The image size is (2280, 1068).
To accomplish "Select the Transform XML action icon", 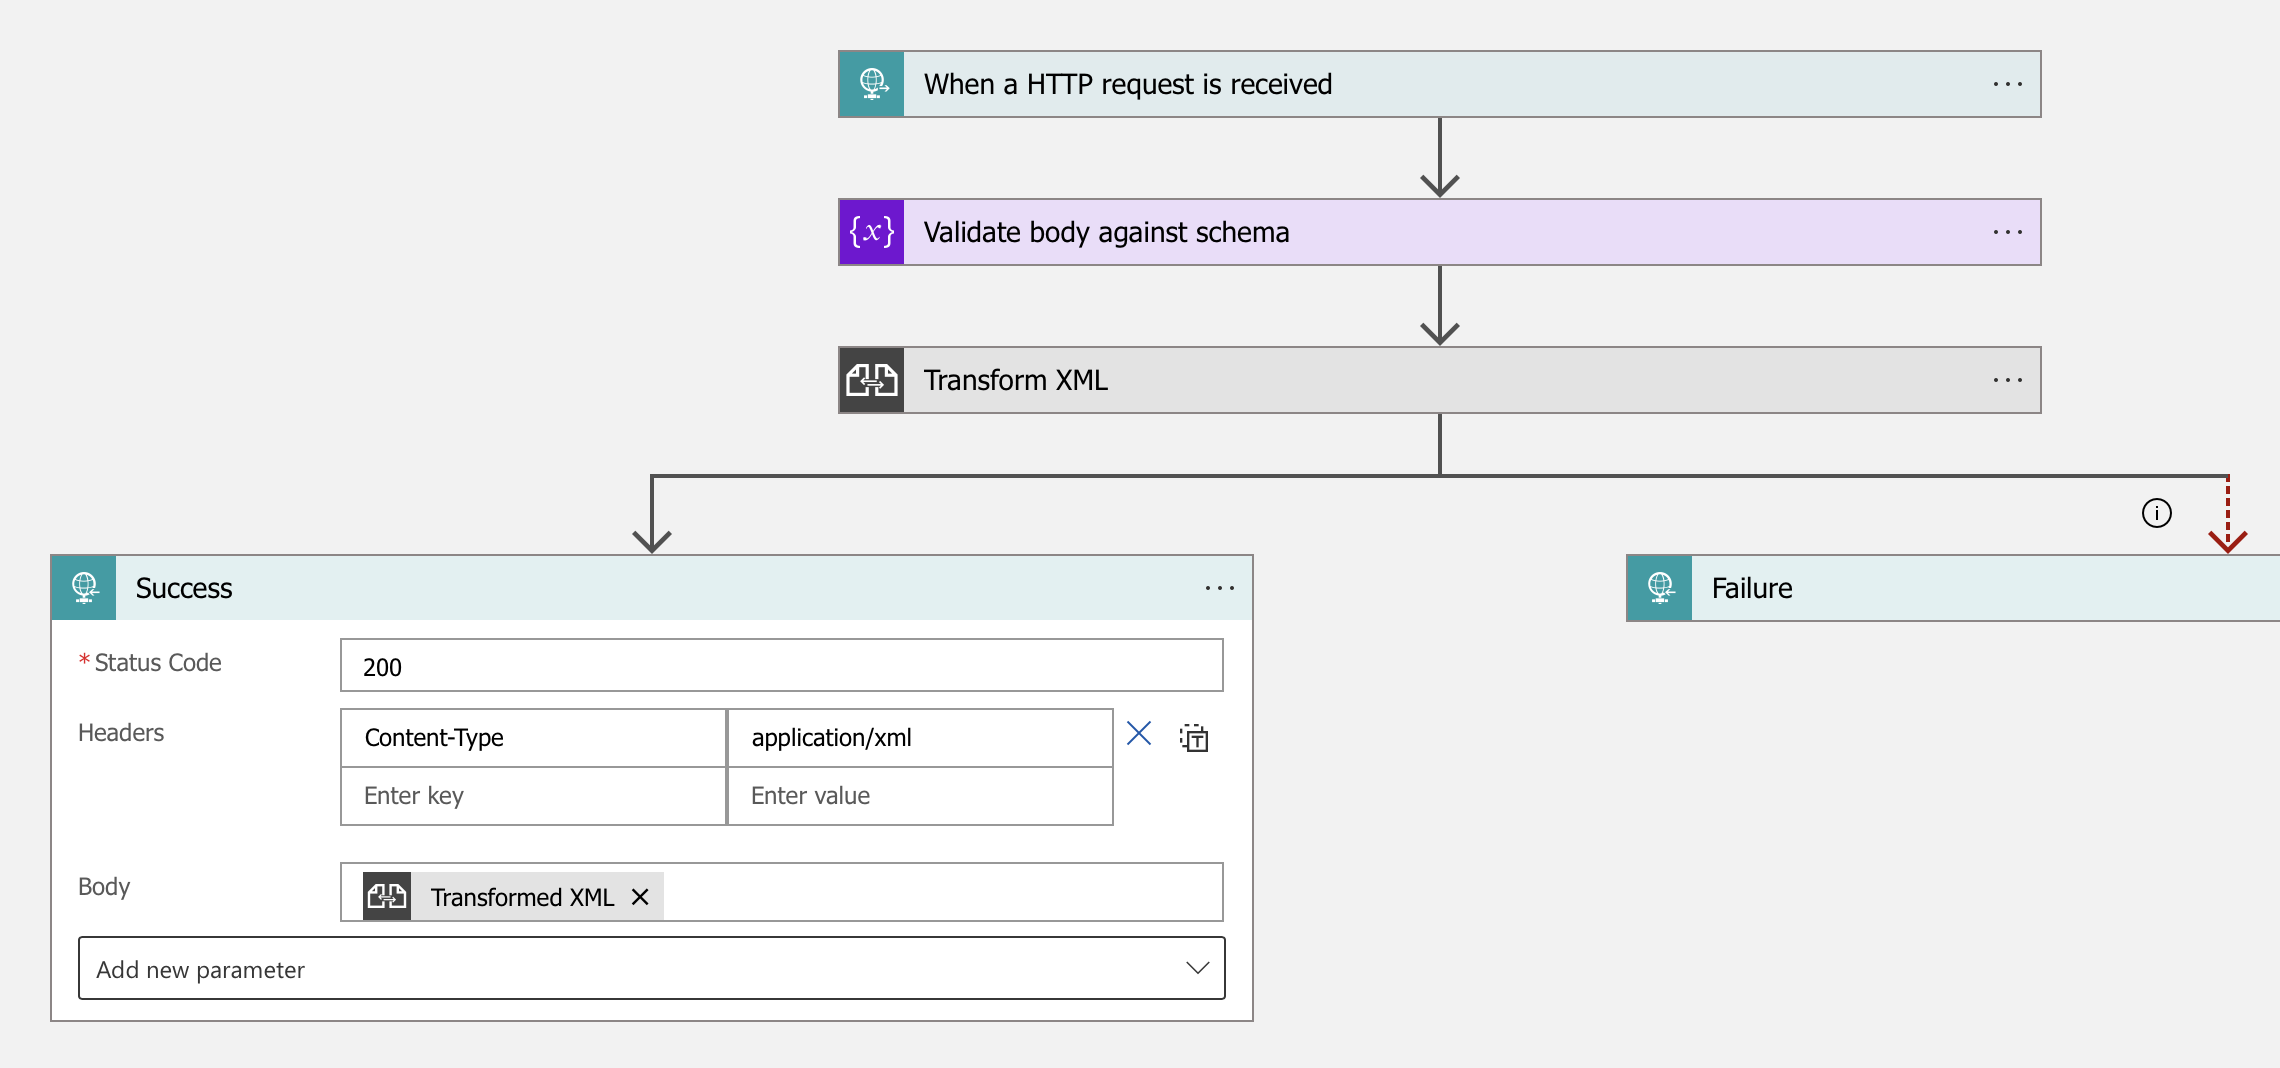I will point(871,380).
